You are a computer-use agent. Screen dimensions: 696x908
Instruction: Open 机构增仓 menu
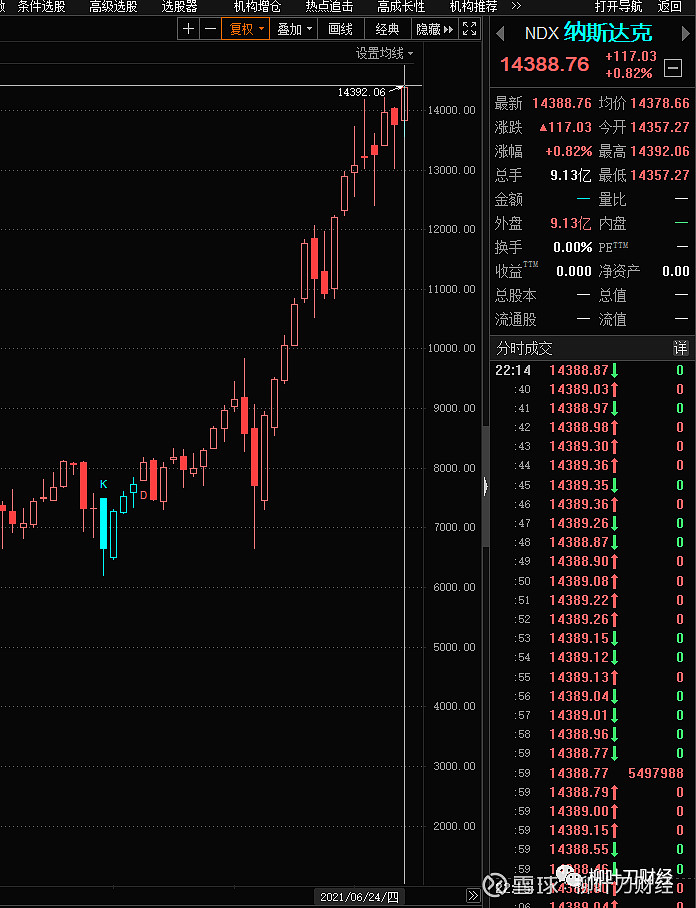pos(257,6)
